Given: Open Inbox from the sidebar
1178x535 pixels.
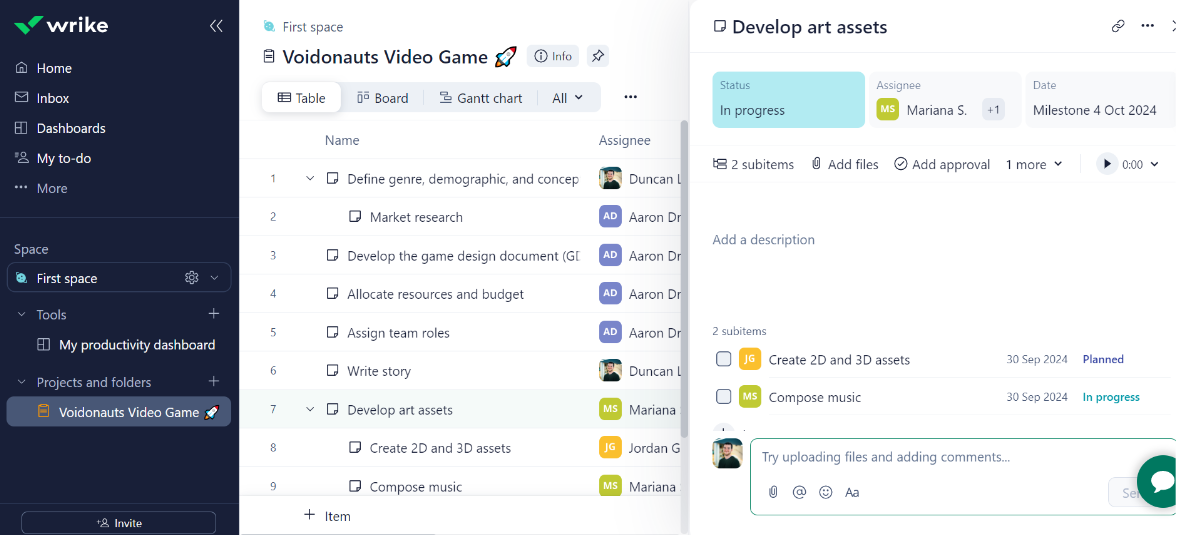Looking at the screenshot, I should (53, 98).
